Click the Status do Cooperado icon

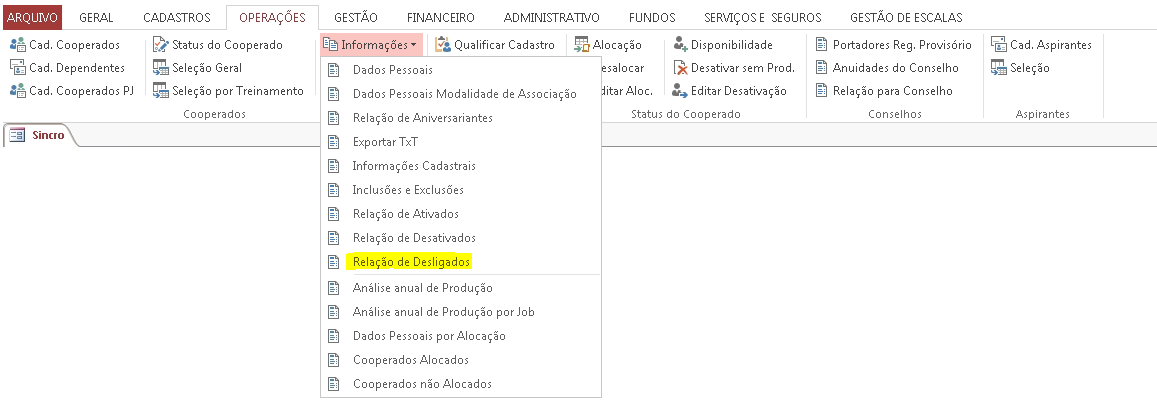161,45
